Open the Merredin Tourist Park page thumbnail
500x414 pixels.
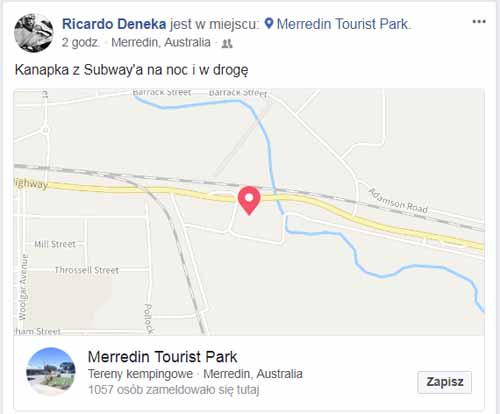point(51,372)
